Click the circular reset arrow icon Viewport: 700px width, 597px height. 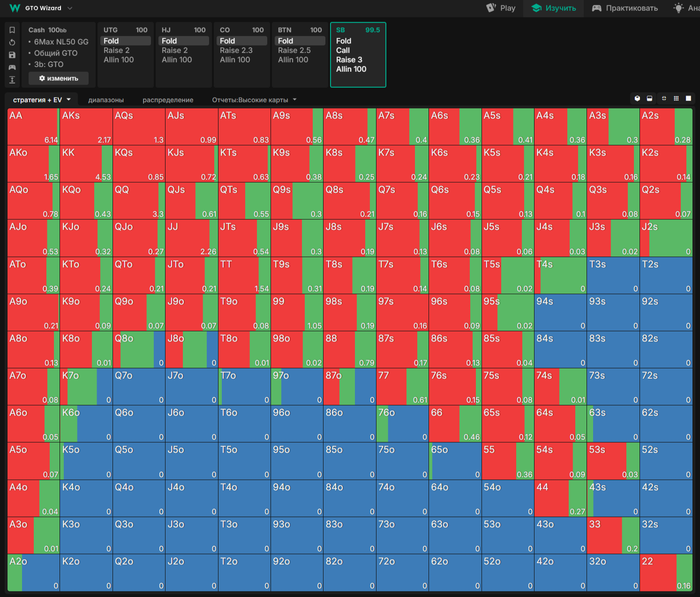click(x=12, y=42)
